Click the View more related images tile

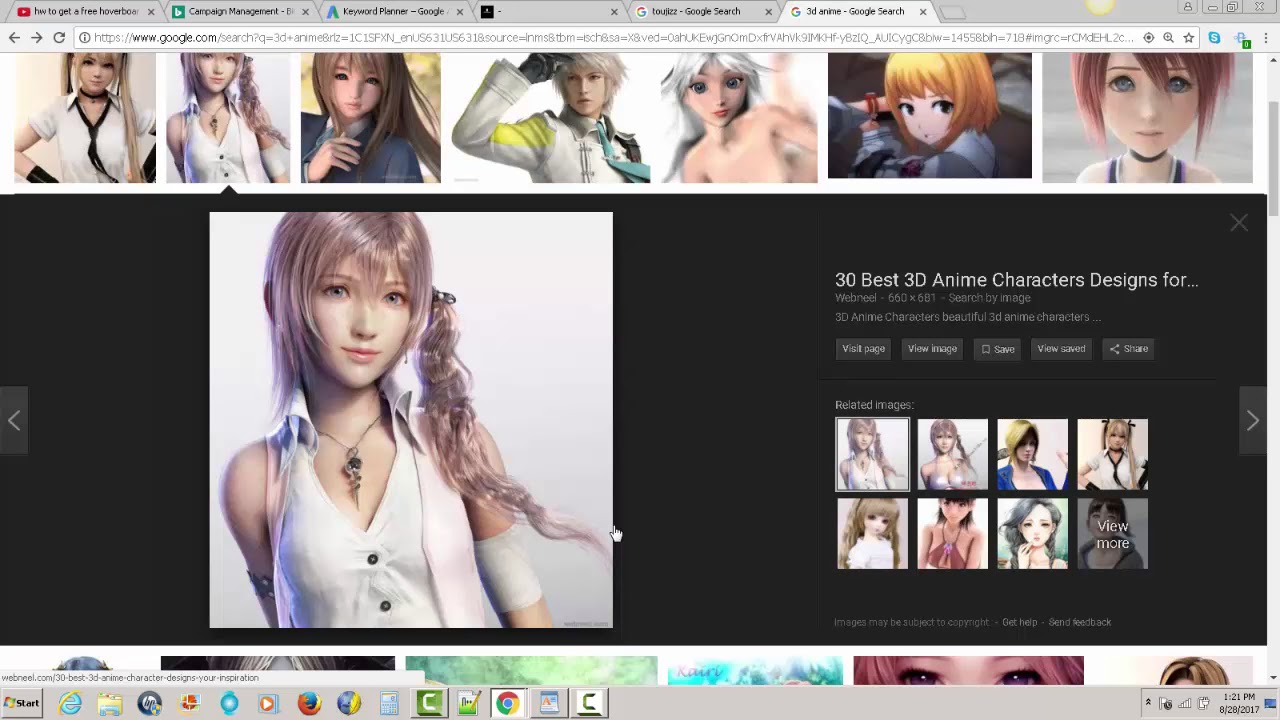(1112, 534)
